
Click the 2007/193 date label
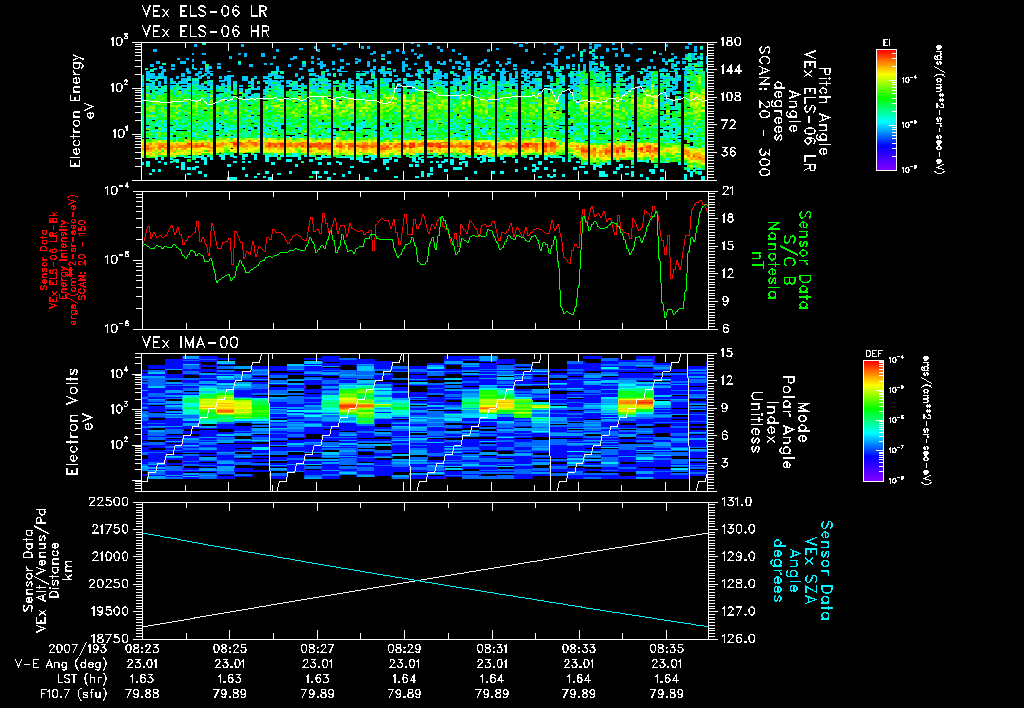tap(76, 650)
